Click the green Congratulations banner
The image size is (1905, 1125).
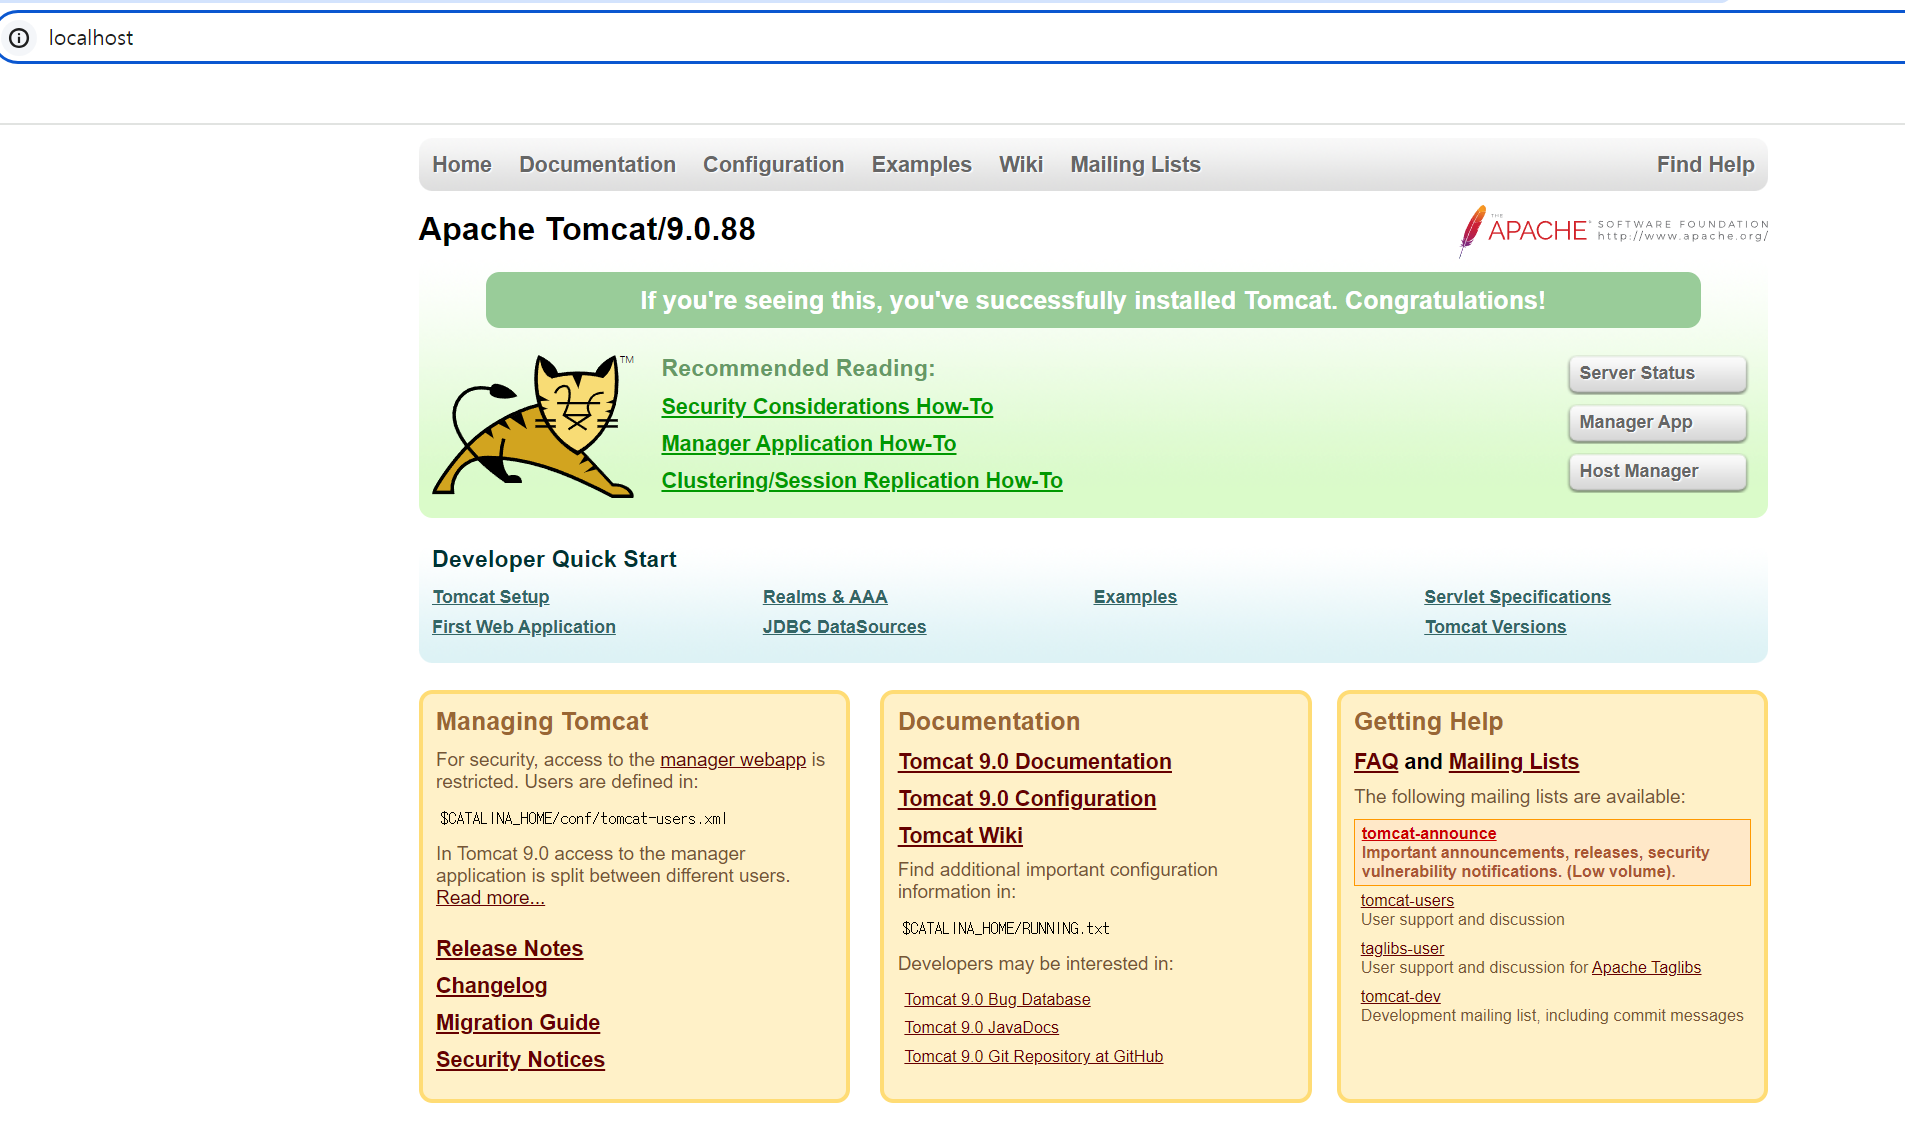[1093, 300]
